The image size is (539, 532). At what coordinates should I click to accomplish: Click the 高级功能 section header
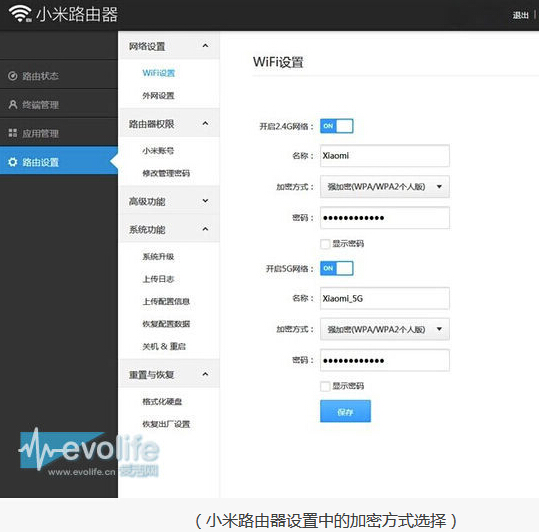[169, 201]
